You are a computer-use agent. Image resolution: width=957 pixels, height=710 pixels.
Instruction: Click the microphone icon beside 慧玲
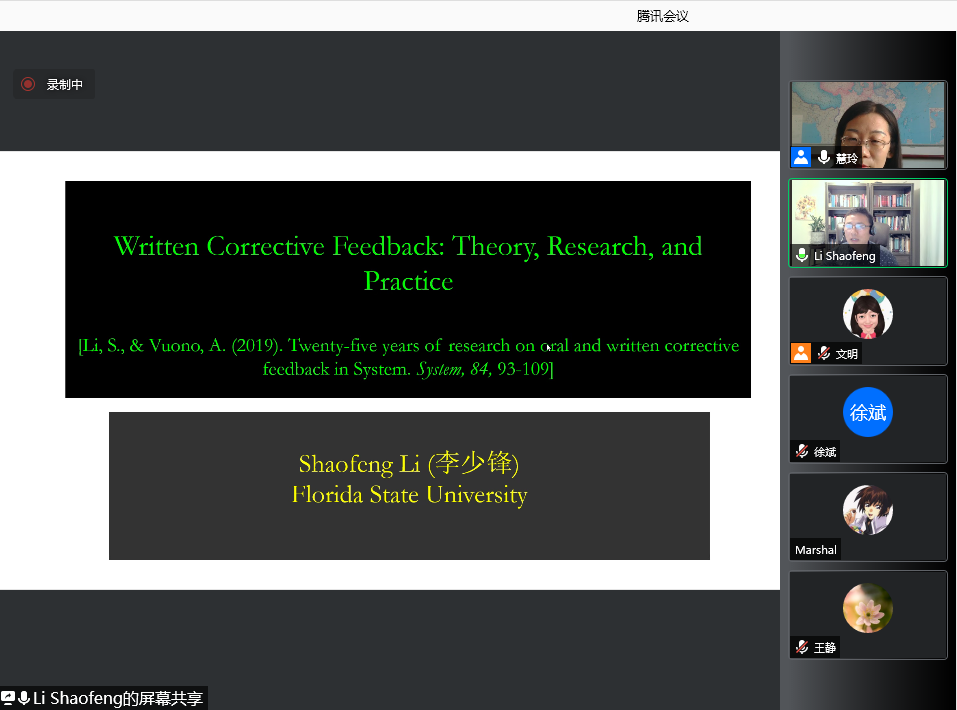coord(823,158)
